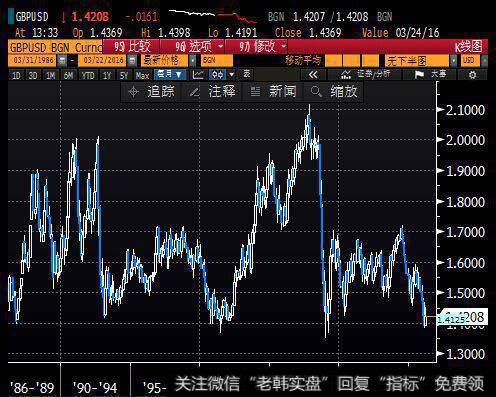496x397 pixels.
Task: Toggle the 大事 events flag
Action: [x=430, y=75]
